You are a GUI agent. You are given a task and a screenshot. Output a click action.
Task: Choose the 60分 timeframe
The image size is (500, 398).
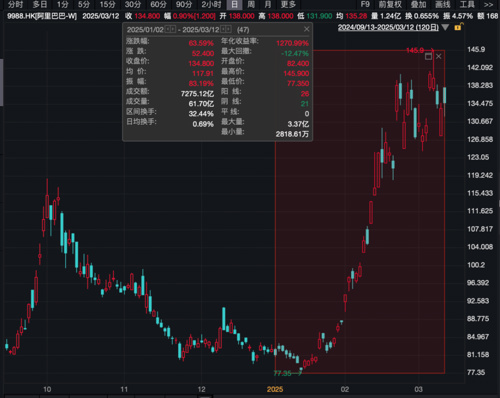[158, 4]
